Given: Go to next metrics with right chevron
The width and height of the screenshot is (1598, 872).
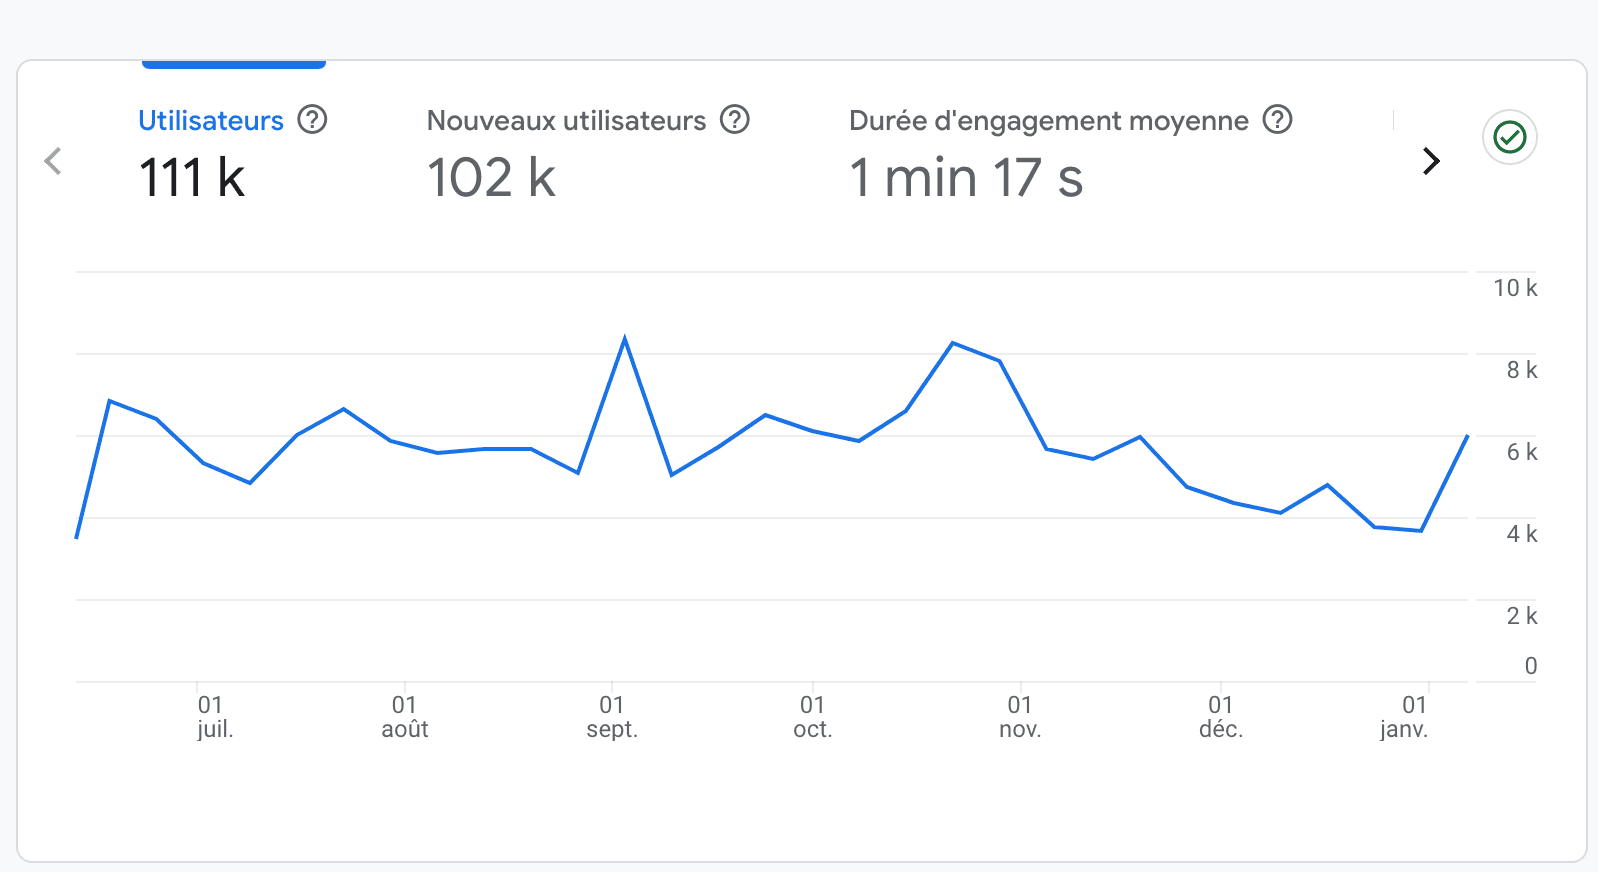Looking at the screenshot, I should click(x=1431, y=161).
